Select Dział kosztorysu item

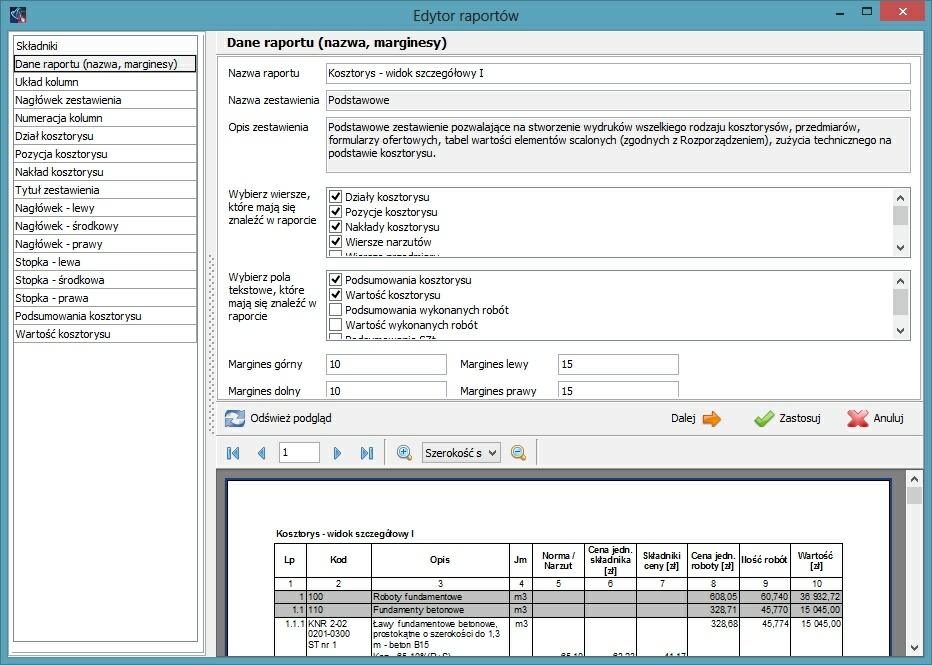pyautogui.click(x=105, y=136)
